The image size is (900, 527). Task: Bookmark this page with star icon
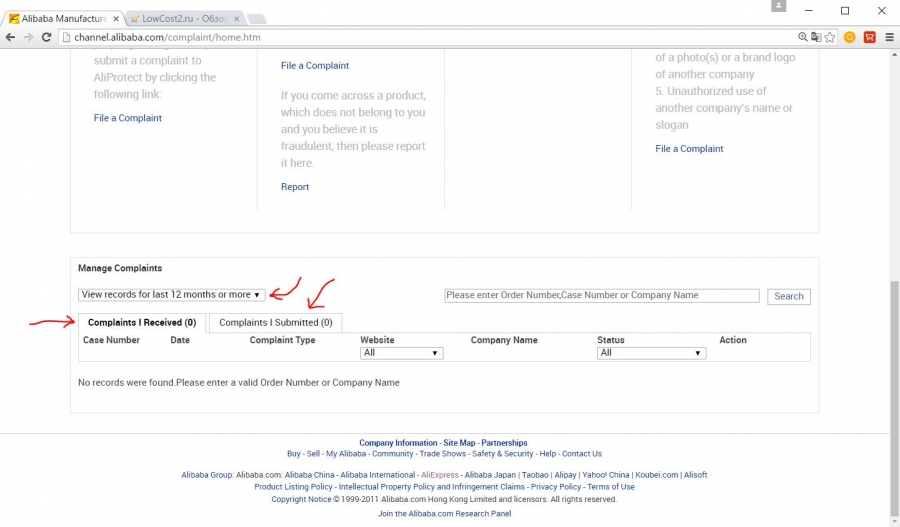tap(830, 37)
